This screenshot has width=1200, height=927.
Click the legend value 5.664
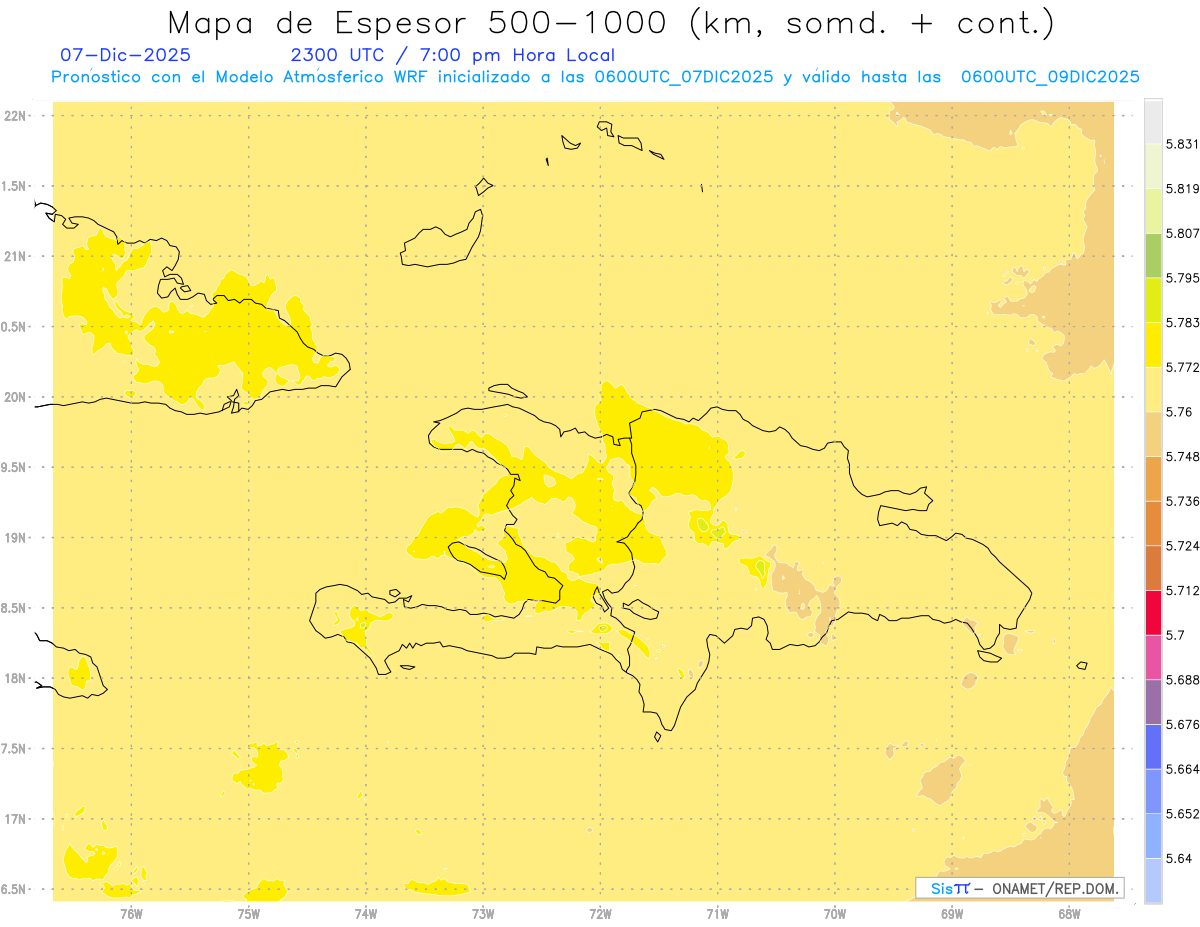(1183, 769)
